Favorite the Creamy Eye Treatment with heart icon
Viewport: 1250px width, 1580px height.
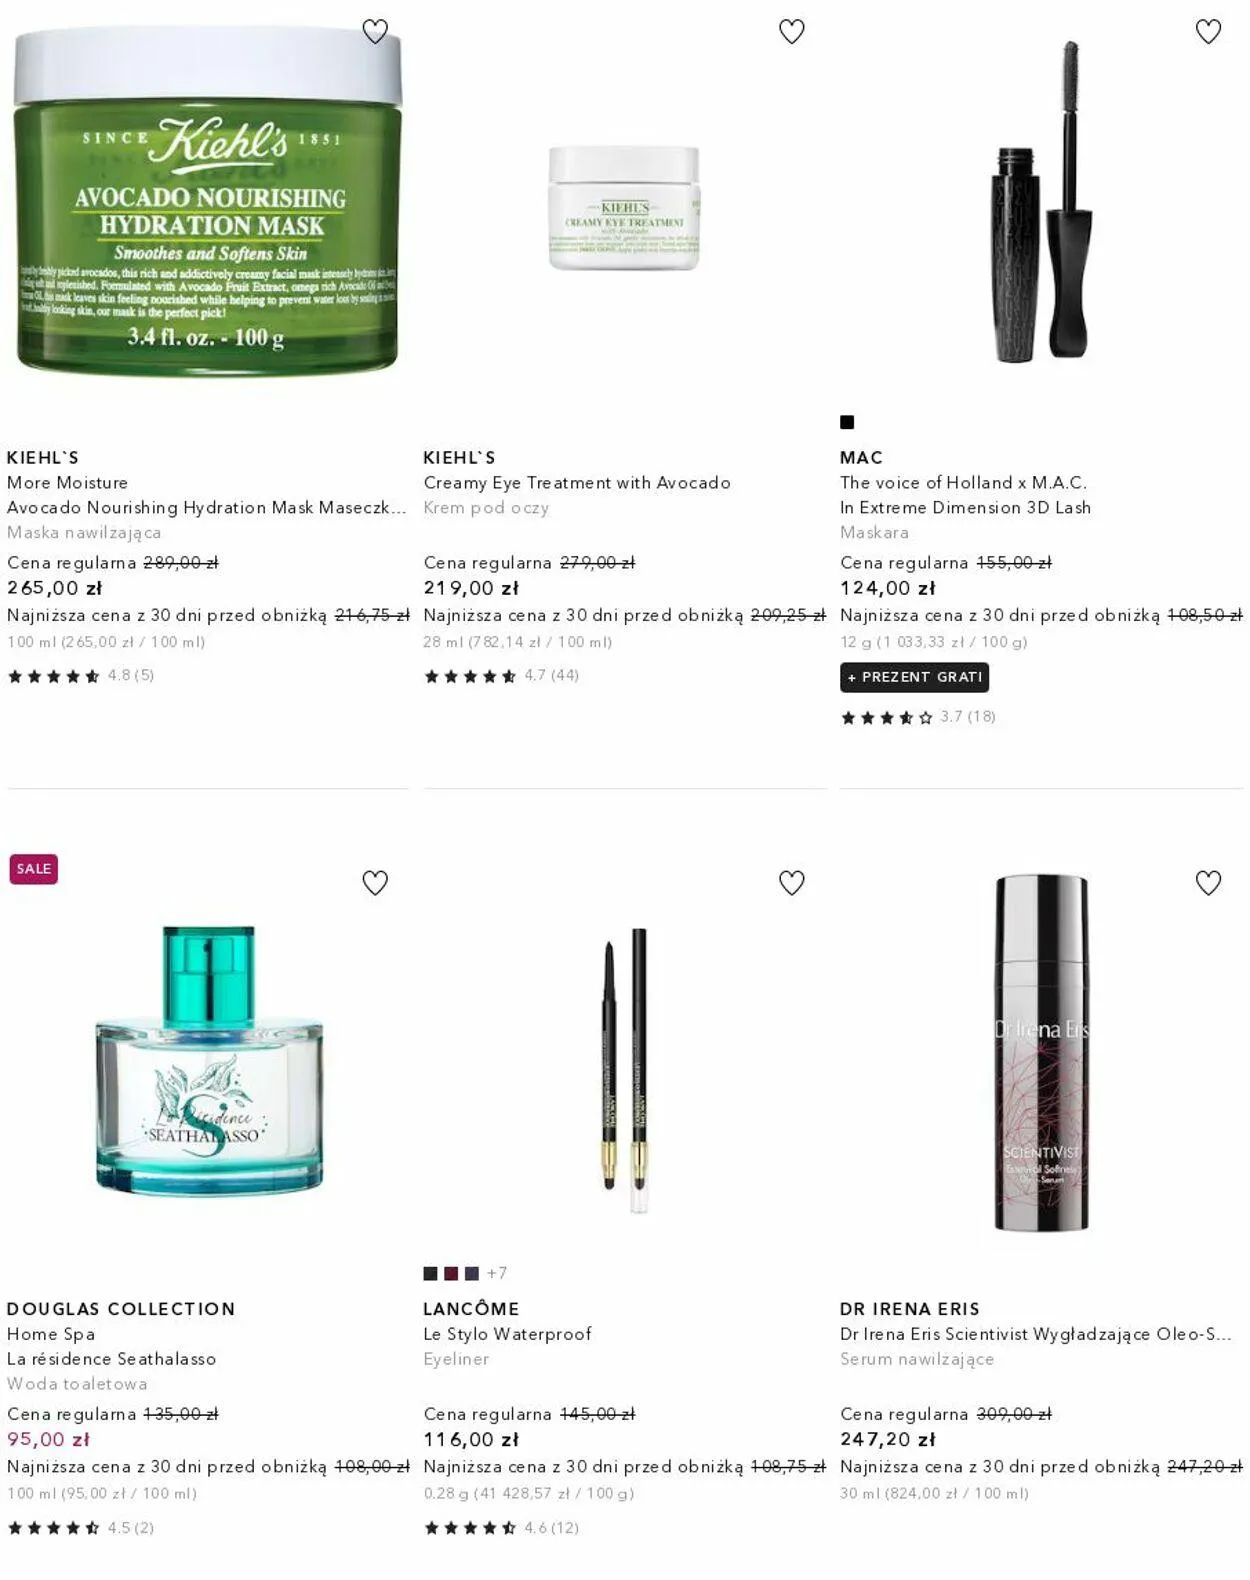tap(792, 32)
